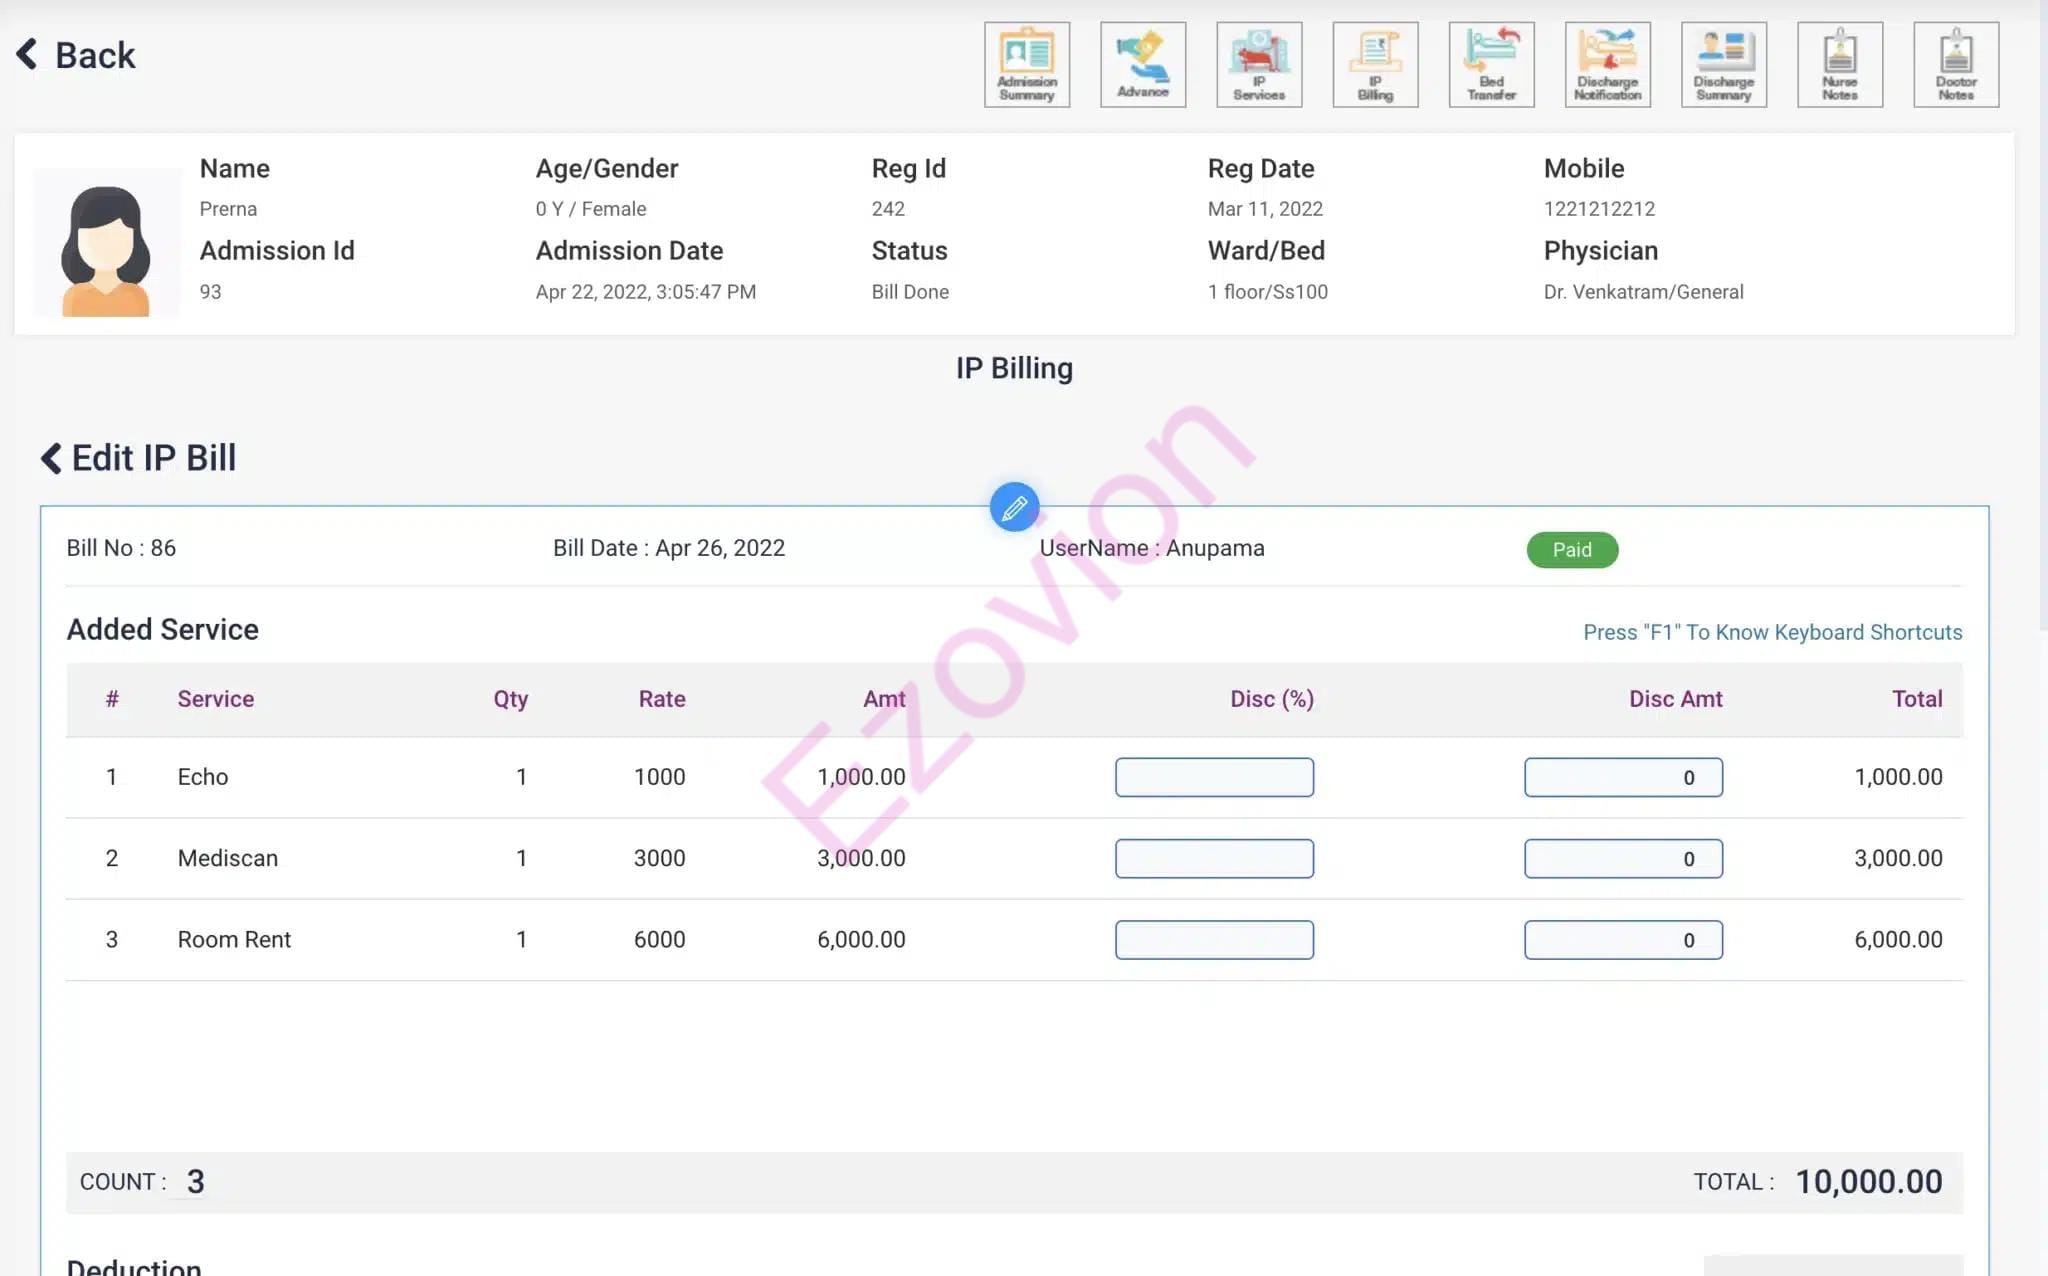Click the green Paid status badge
2048x1276 pixels.
(x=1571, y=550)
